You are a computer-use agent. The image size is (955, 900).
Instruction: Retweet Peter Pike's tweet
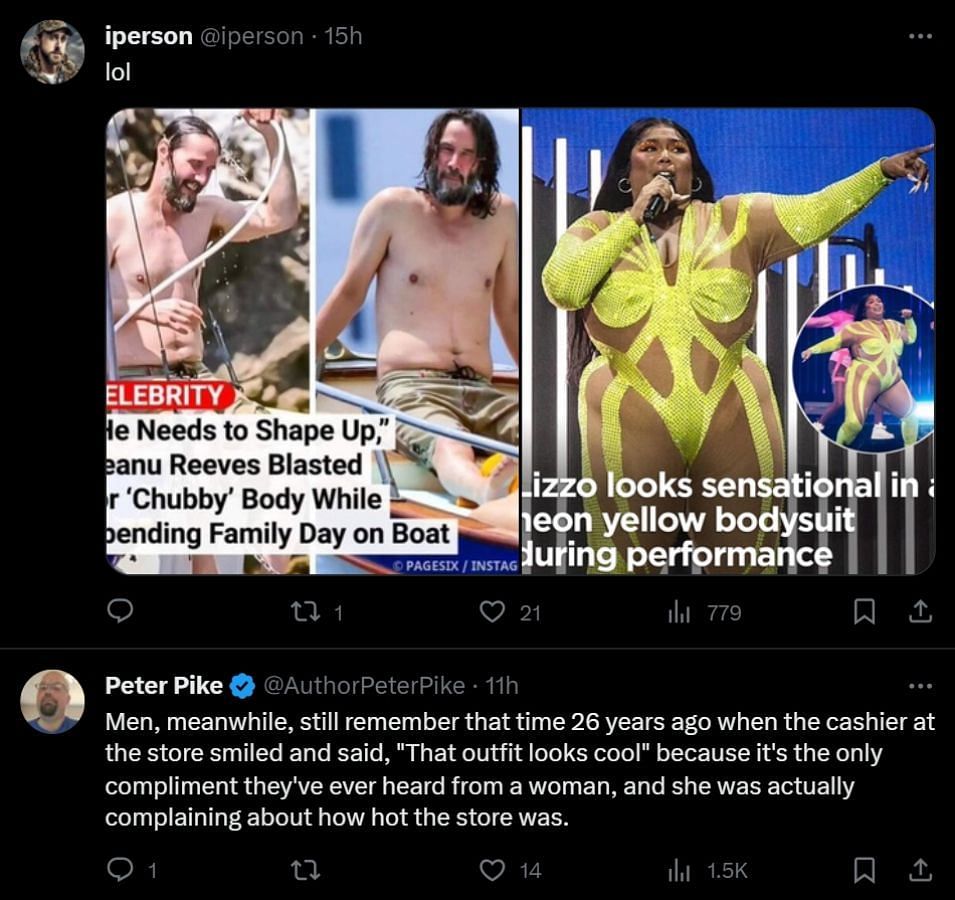(305, 870)
